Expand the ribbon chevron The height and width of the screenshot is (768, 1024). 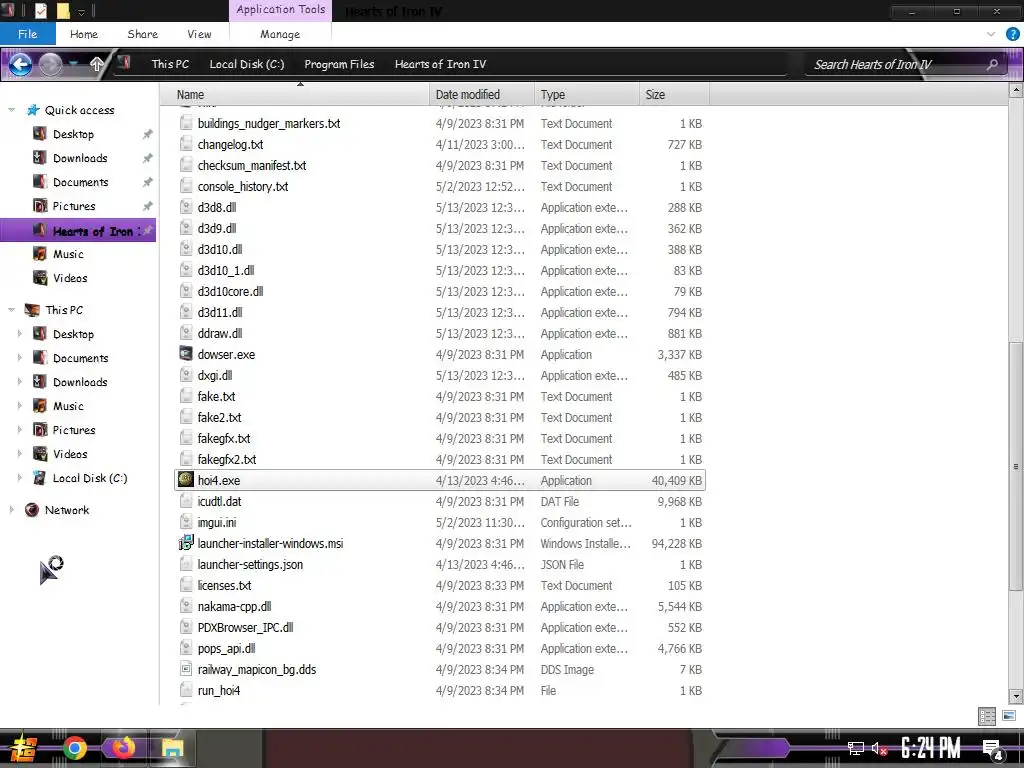991,34
